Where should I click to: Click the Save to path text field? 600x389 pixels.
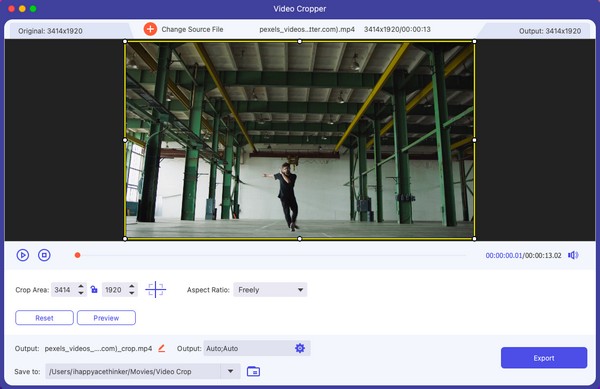point(133,371)
